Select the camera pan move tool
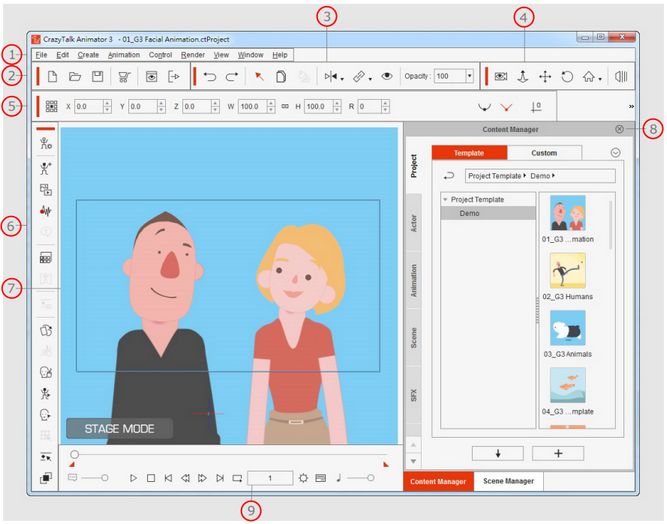 point(545,77)
